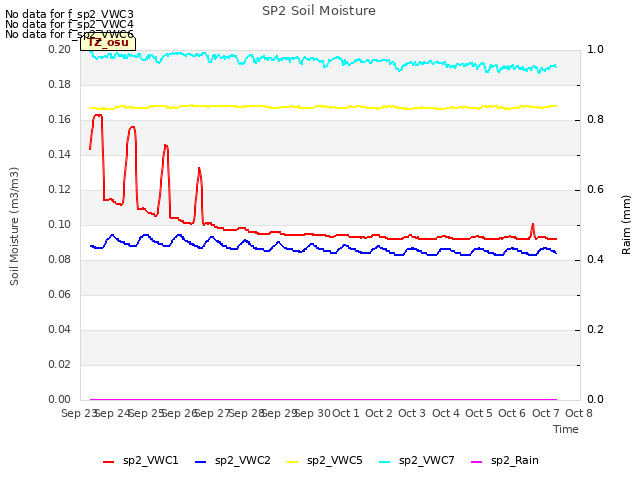Click the Oct 1 date tick label
The image size is (640, 480).
[x=346, y=413]
